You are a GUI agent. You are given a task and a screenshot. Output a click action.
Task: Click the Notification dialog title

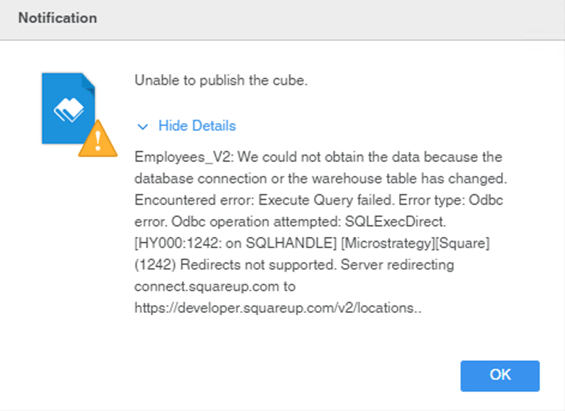[58, 18]
